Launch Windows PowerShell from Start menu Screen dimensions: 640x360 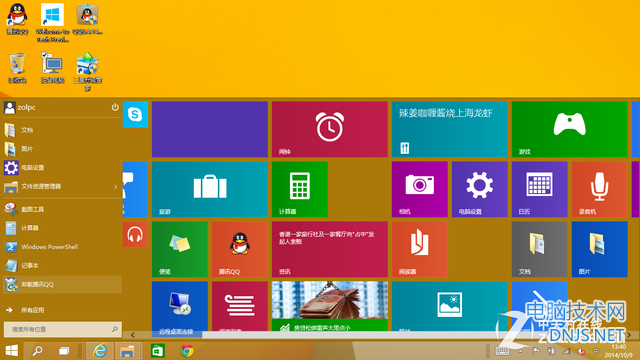[x=62, y=247]
